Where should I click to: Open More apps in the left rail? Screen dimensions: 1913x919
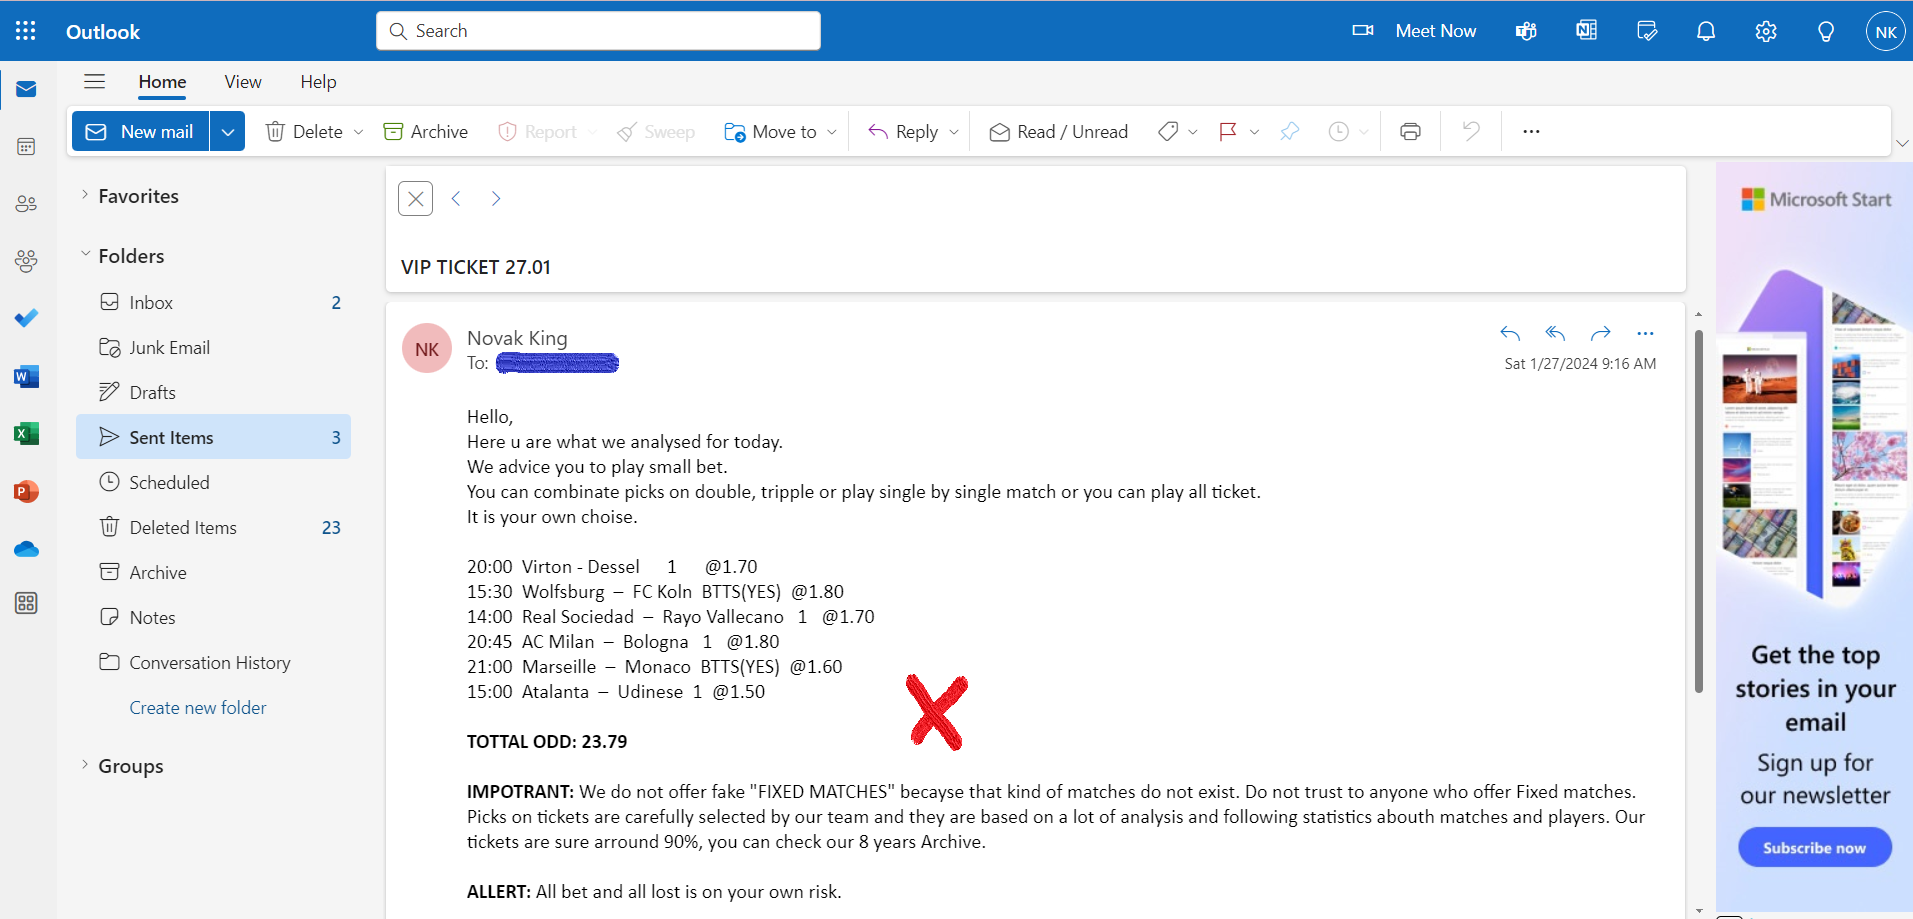(x=26, y=603)
